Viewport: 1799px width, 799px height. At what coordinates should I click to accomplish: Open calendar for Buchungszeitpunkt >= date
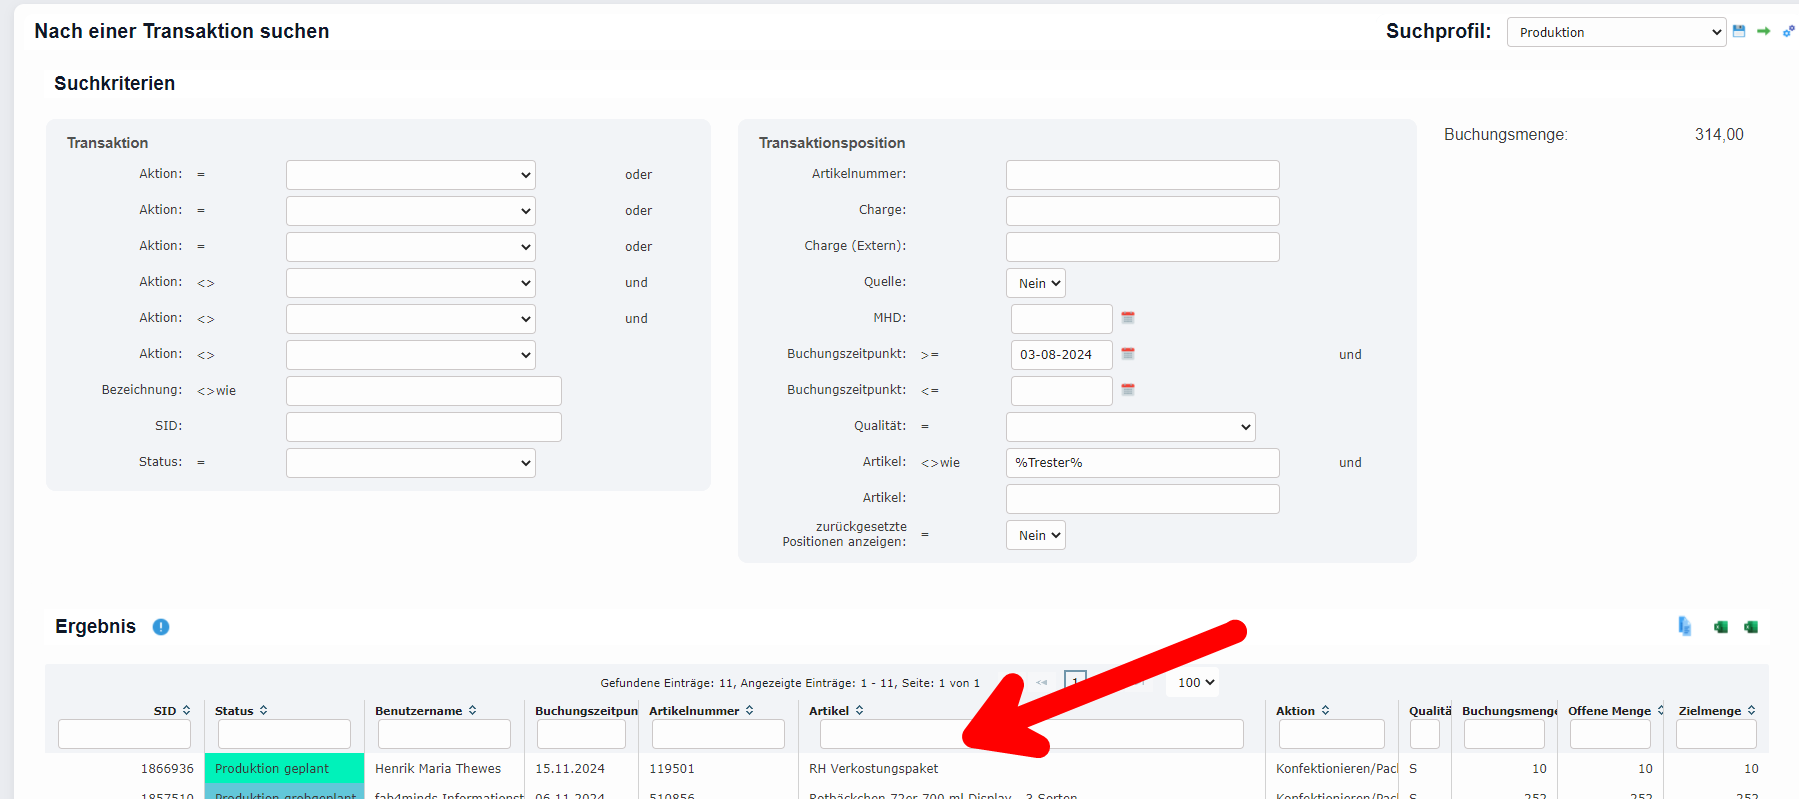pos(1128,354)
